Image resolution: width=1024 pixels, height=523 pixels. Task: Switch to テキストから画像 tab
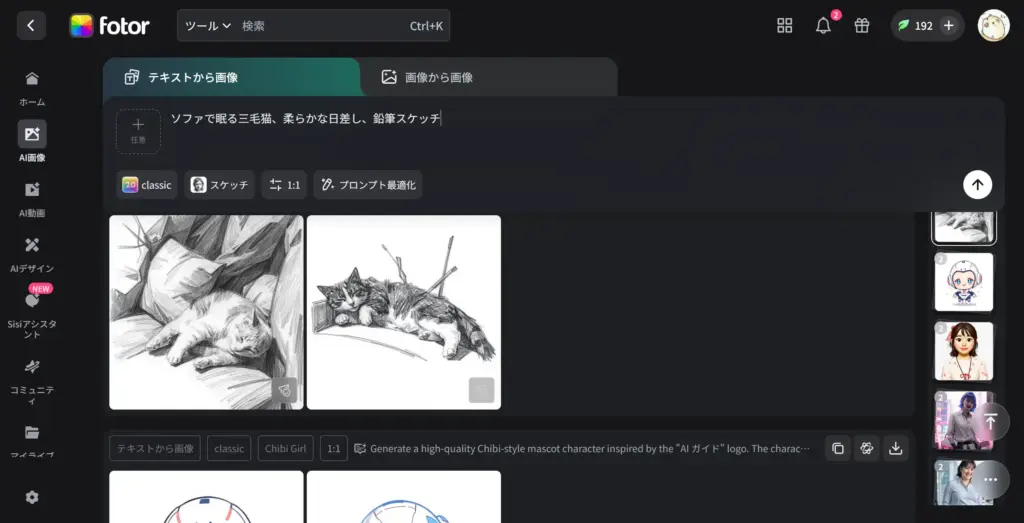[x=231, y=77]
